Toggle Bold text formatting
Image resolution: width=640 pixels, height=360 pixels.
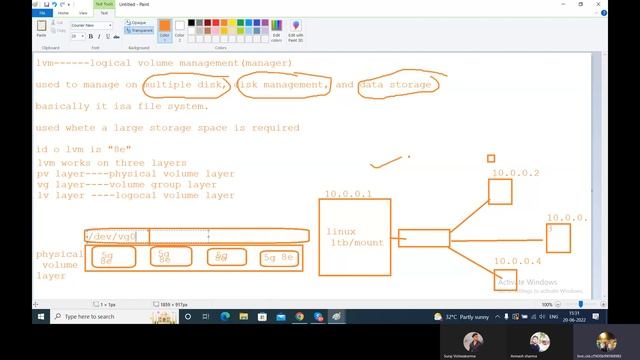[x=91, y=36]
